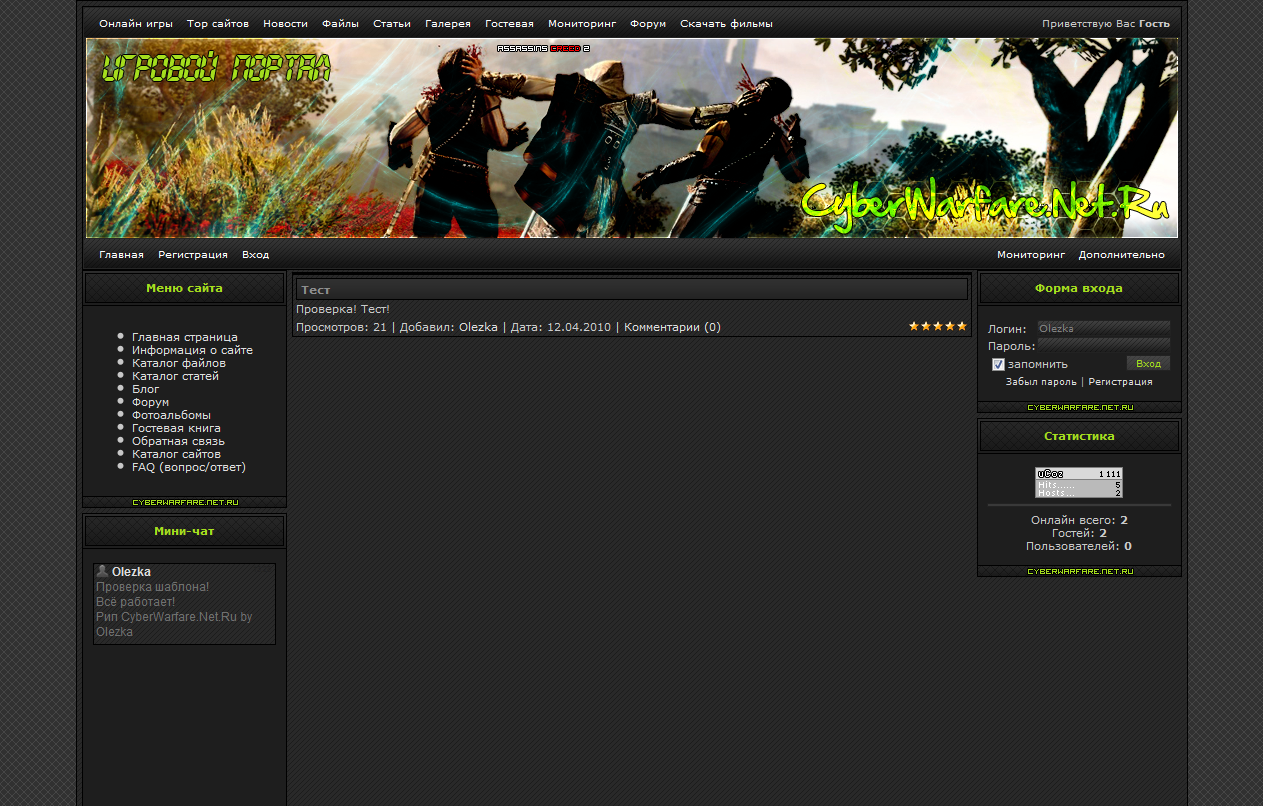The image size is (1263, 806).
Task: Open the "Комментарии (0)" link of the post
Action: coord(672,327)
